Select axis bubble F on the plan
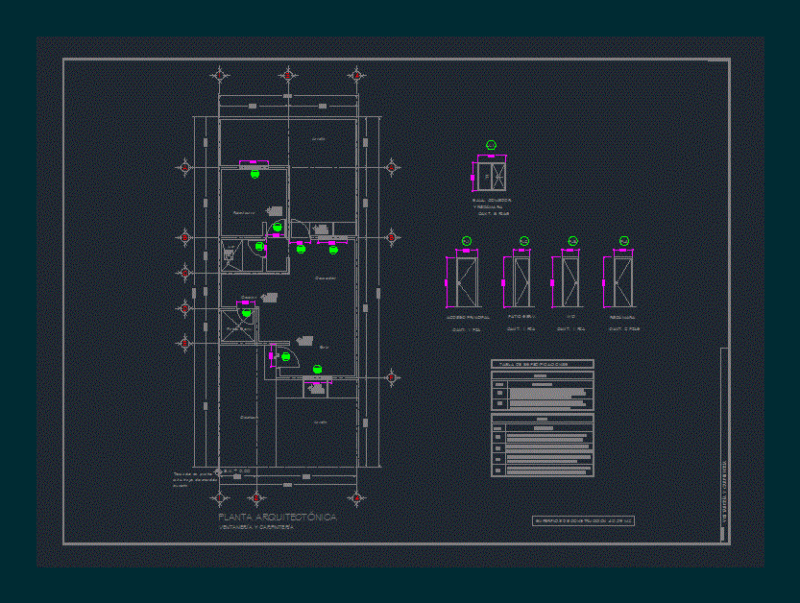Viewport: 800px width, 603px height. (392, 378)
